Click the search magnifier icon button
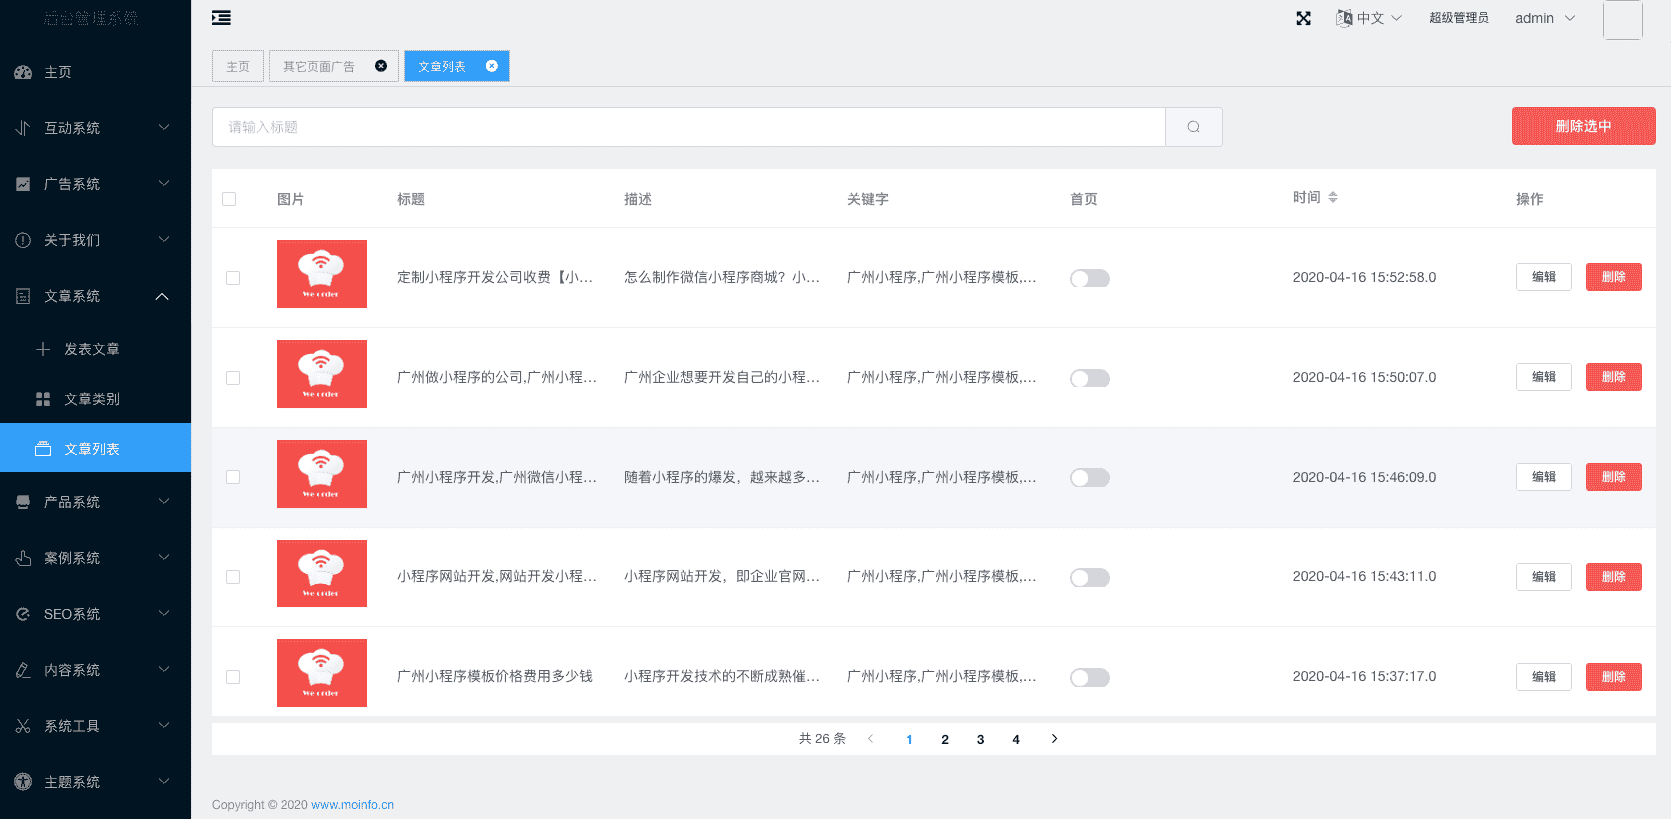1671x819 pixels. pyautogui.click(x=1193, y=127)
